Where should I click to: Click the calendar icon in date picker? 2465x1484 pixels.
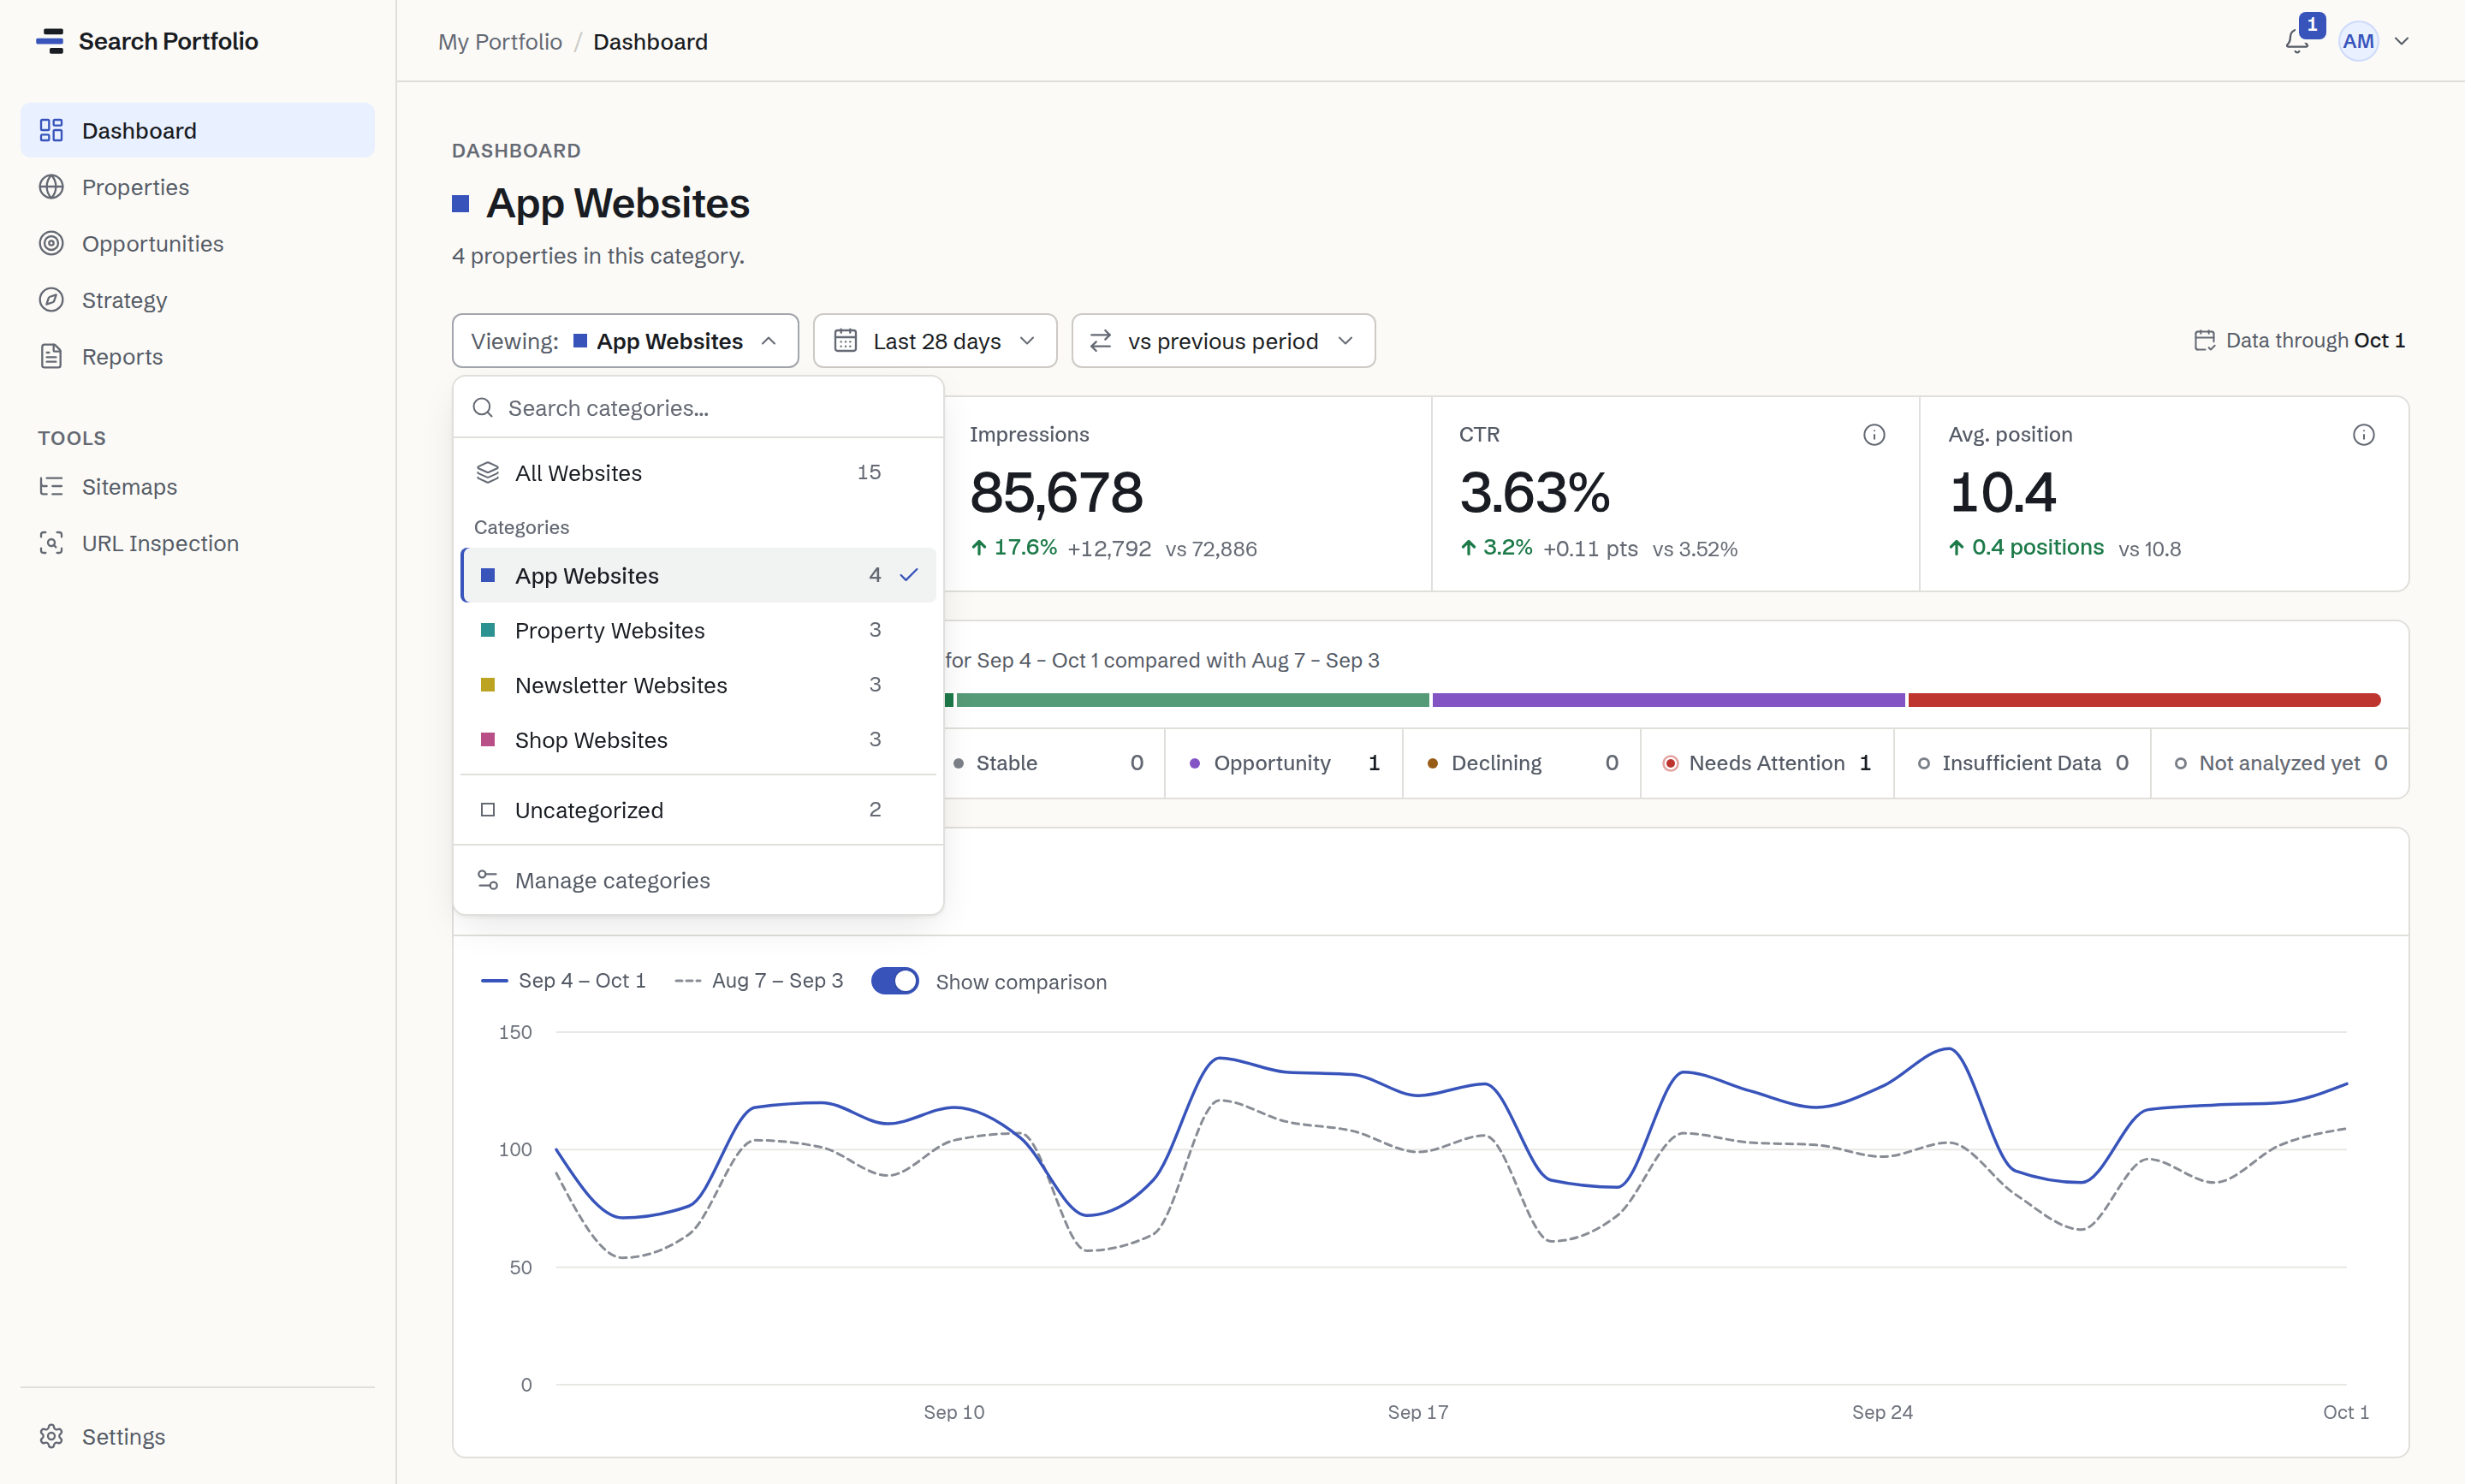(x=845, y=341)
